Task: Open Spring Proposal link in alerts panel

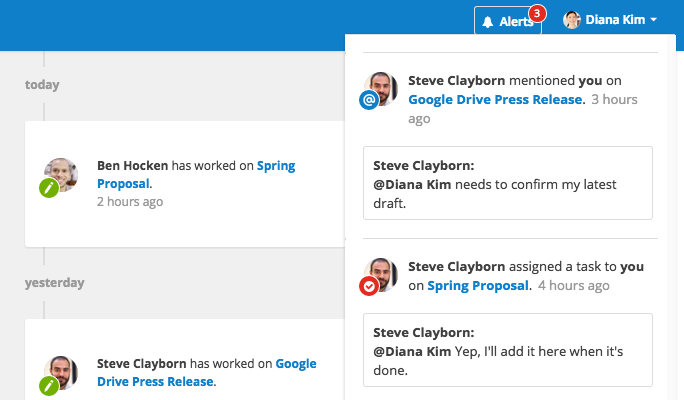Action: point(478,286)
